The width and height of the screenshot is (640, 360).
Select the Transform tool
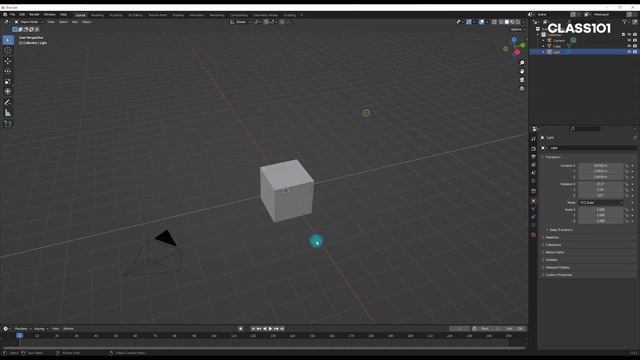tap(8, 91)
